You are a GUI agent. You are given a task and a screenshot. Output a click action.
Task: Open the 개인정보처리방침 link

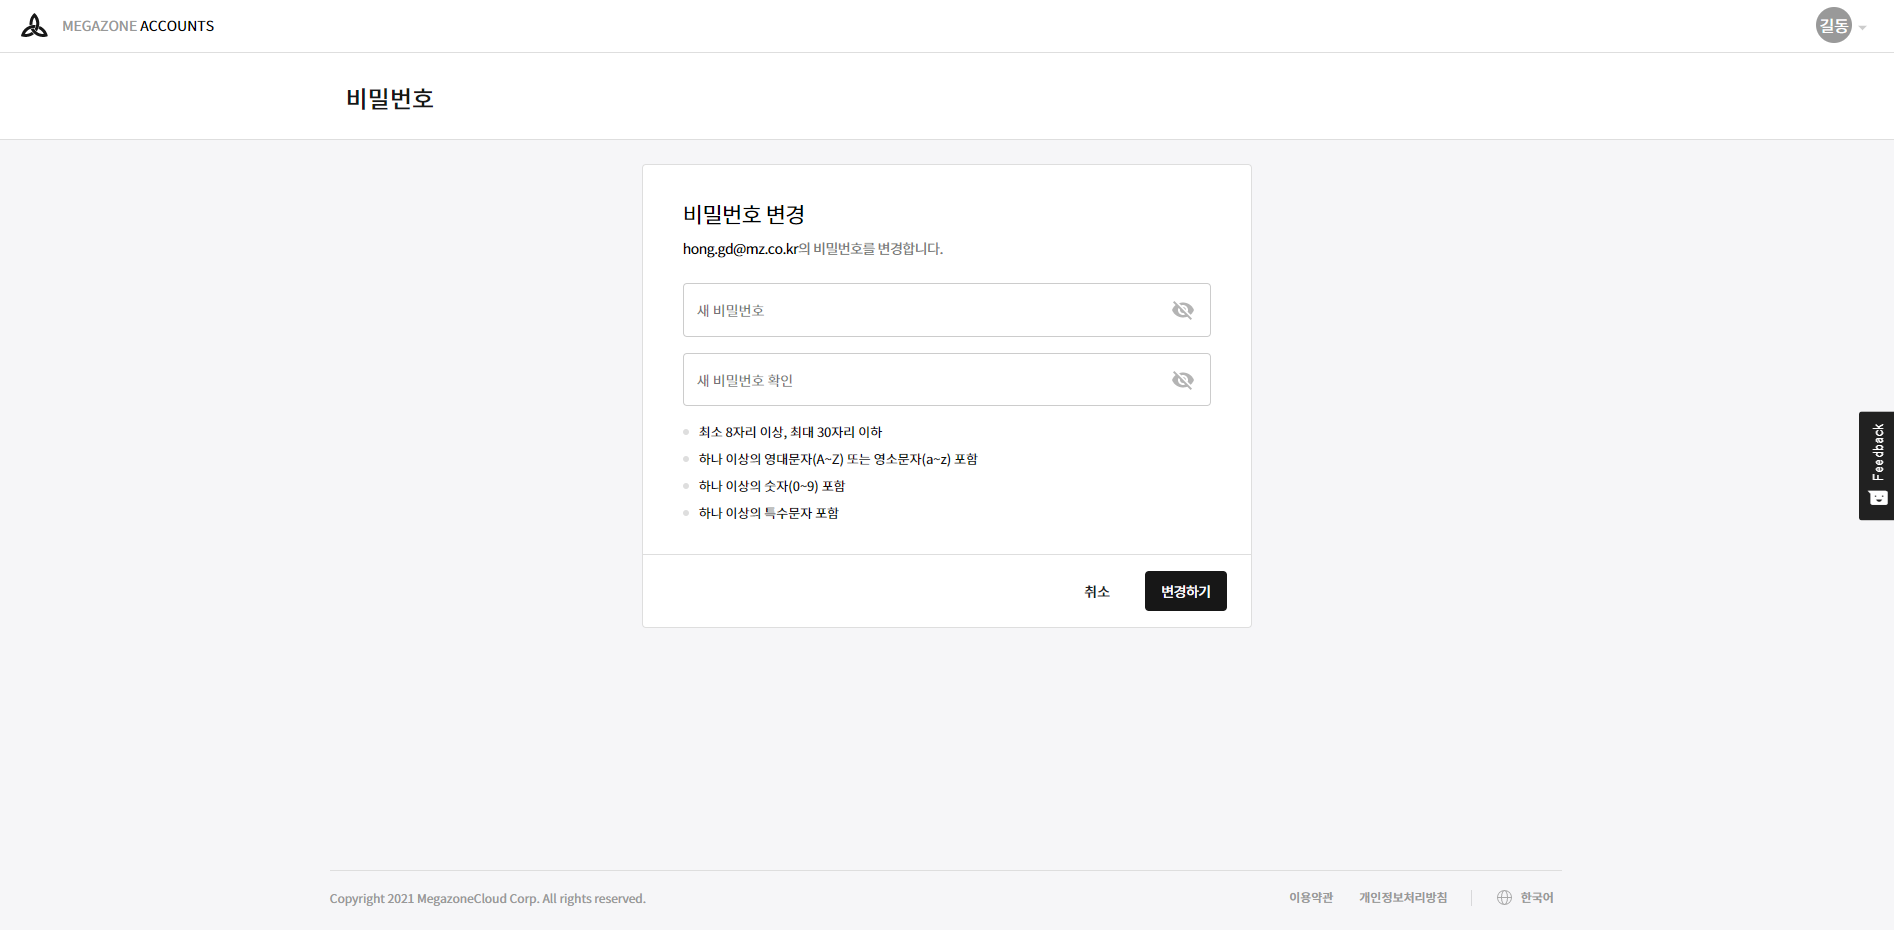[1403, 898]
